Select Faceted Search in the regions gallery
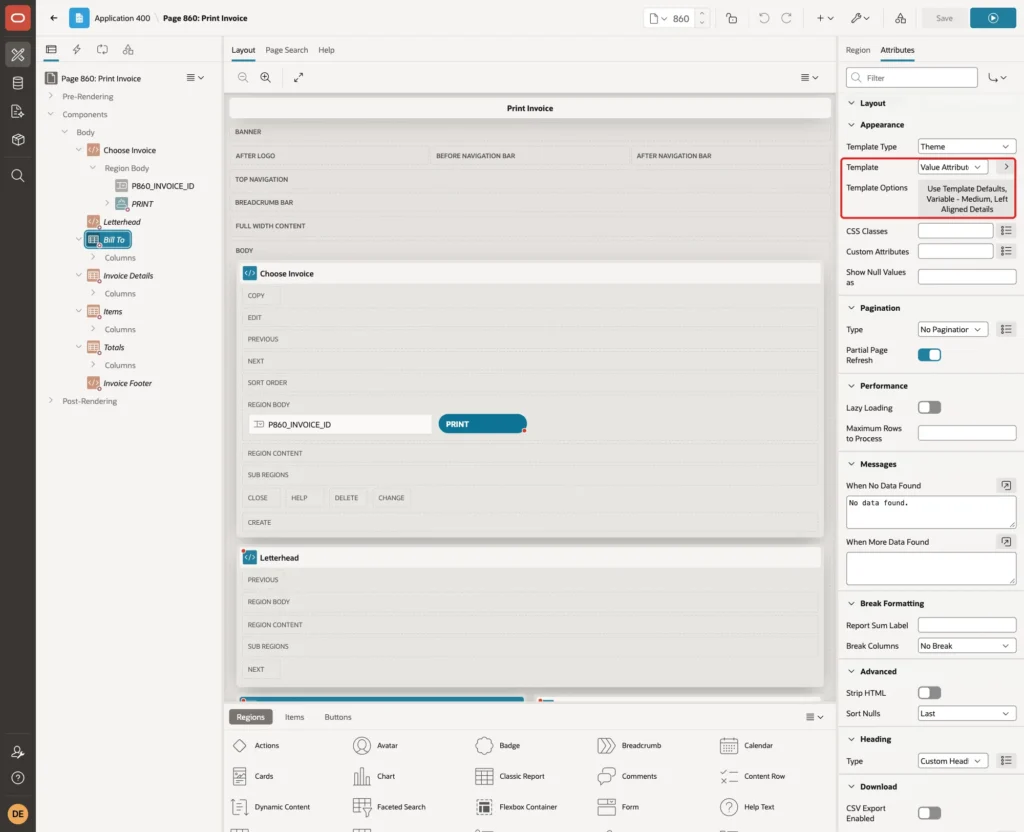Screen dimensions: 1024x832 coord(389,807)
